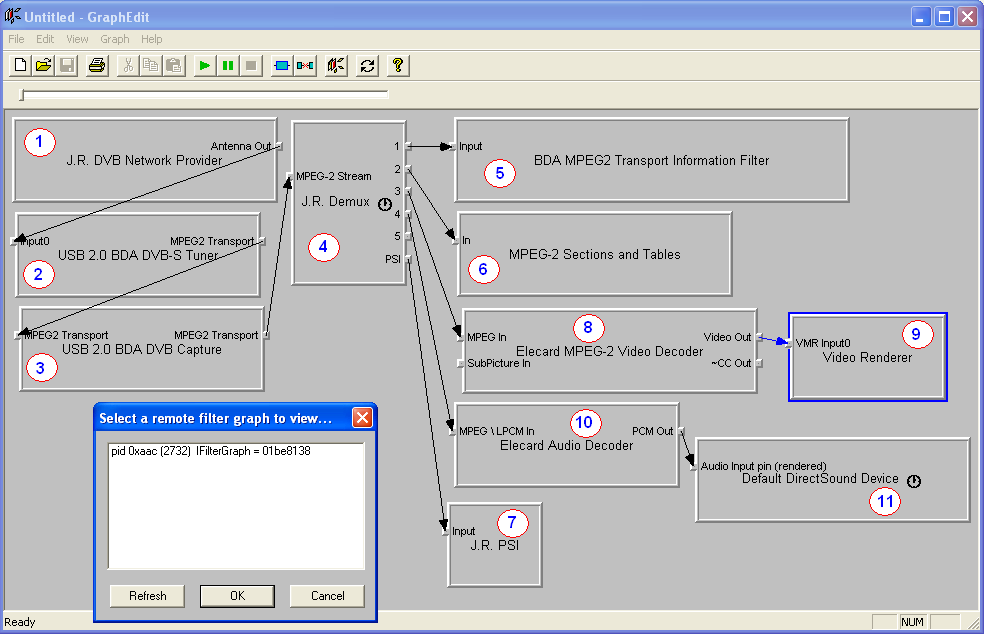Click the clock icon on Default DirectSound Device
This screenshot has height=634, width=984.
[x=914, y=481]
